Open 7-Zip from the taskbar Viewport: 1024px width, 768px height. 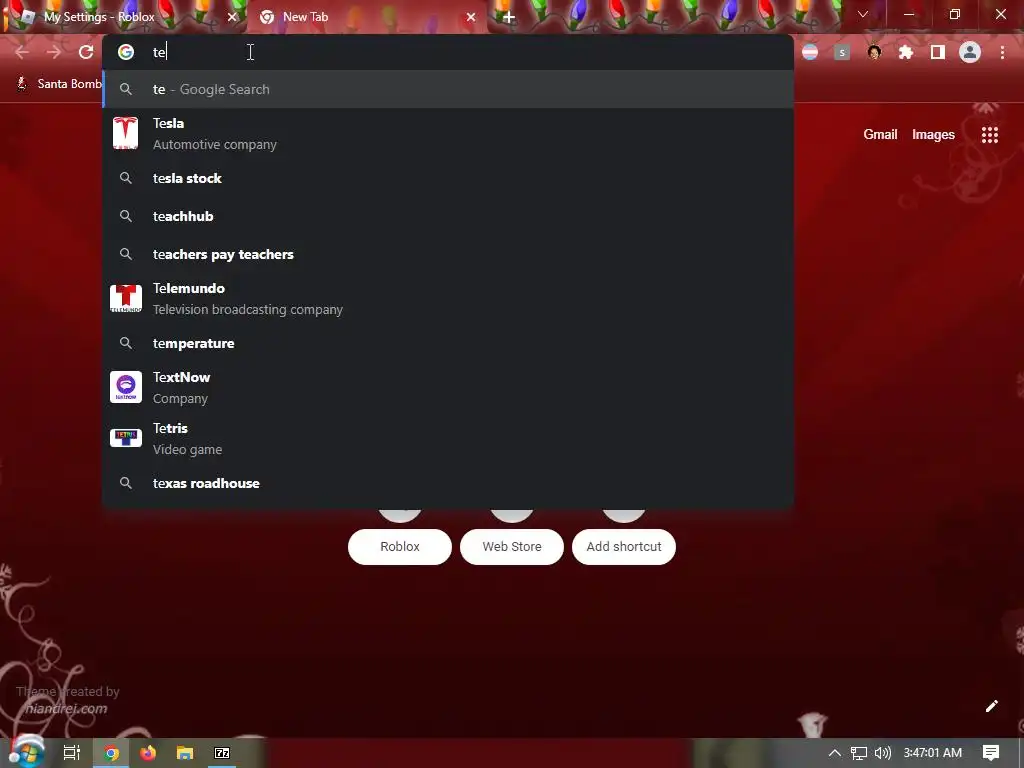coord(222,753)
